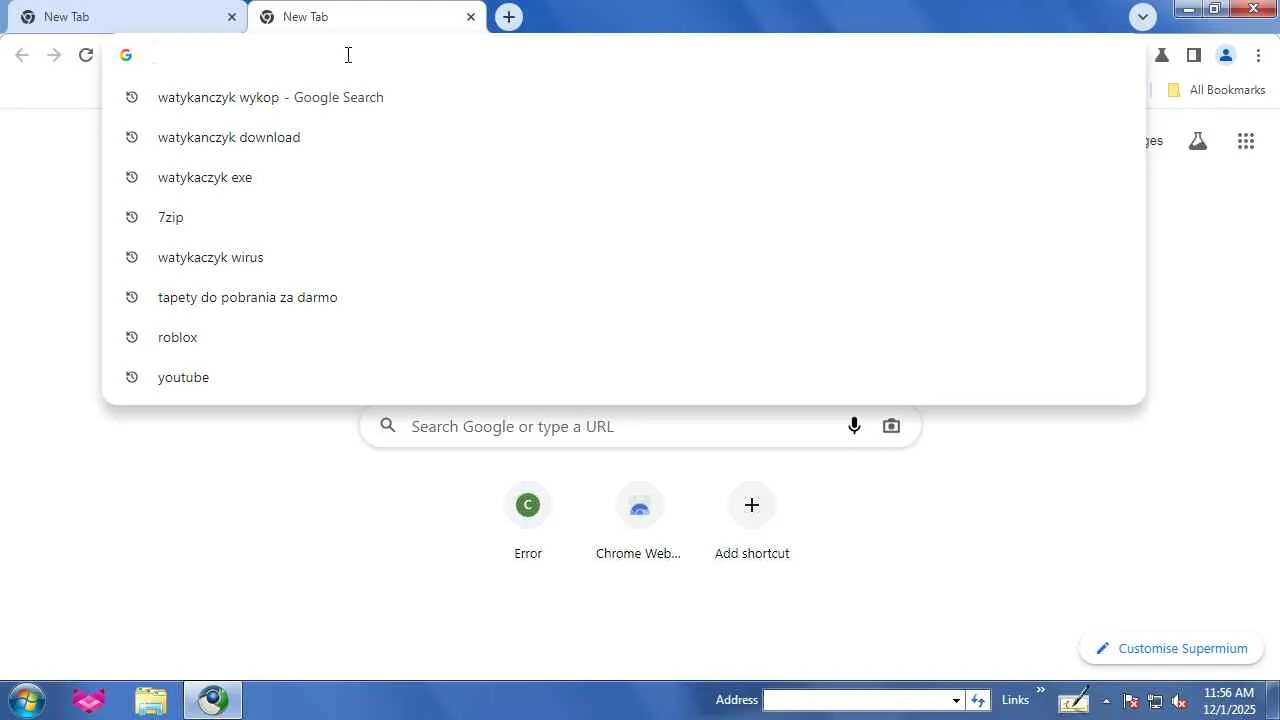
Task: Open the taskbar clock and date
Action: point(1229,701)
